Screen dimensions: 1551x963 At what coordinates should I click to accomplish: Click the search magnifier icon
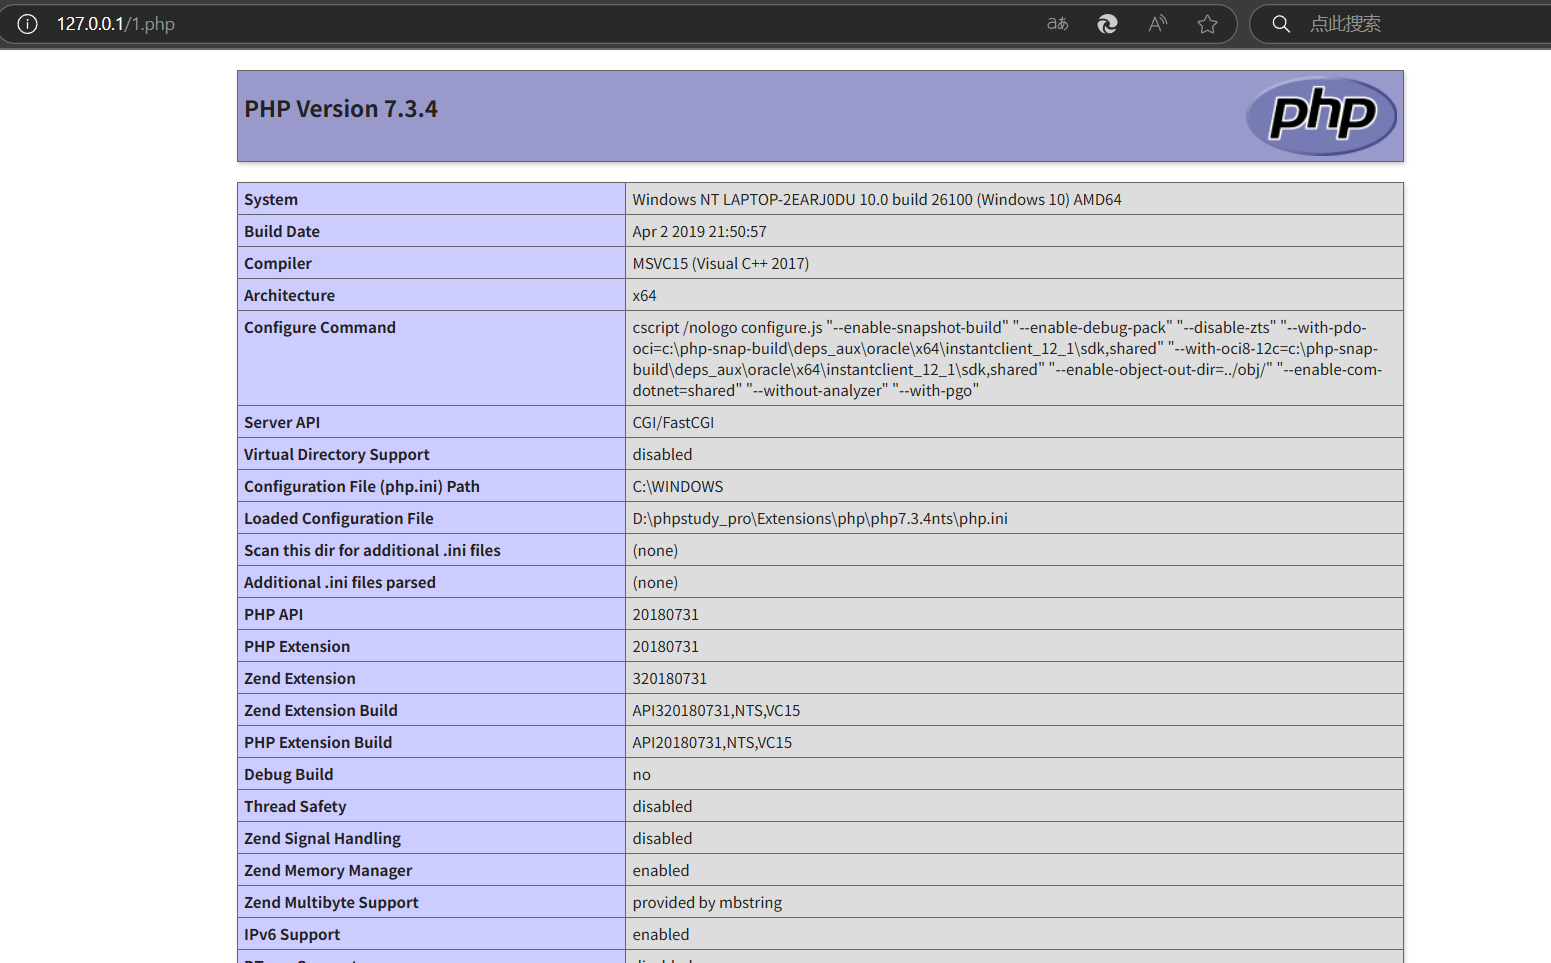pyautogui.click(x=1281, y=24)
